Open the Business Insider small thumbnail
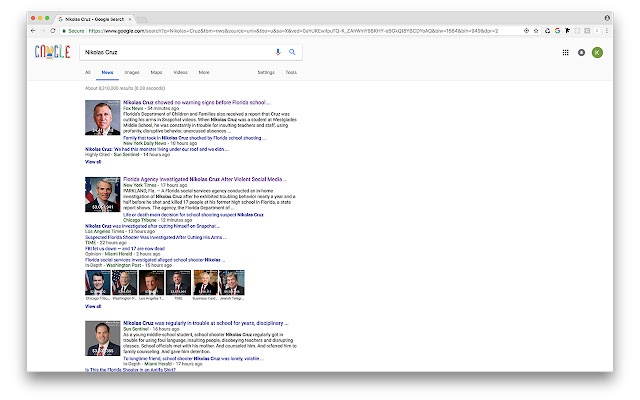This screenshot has width=640, height=400. (205, 282)
